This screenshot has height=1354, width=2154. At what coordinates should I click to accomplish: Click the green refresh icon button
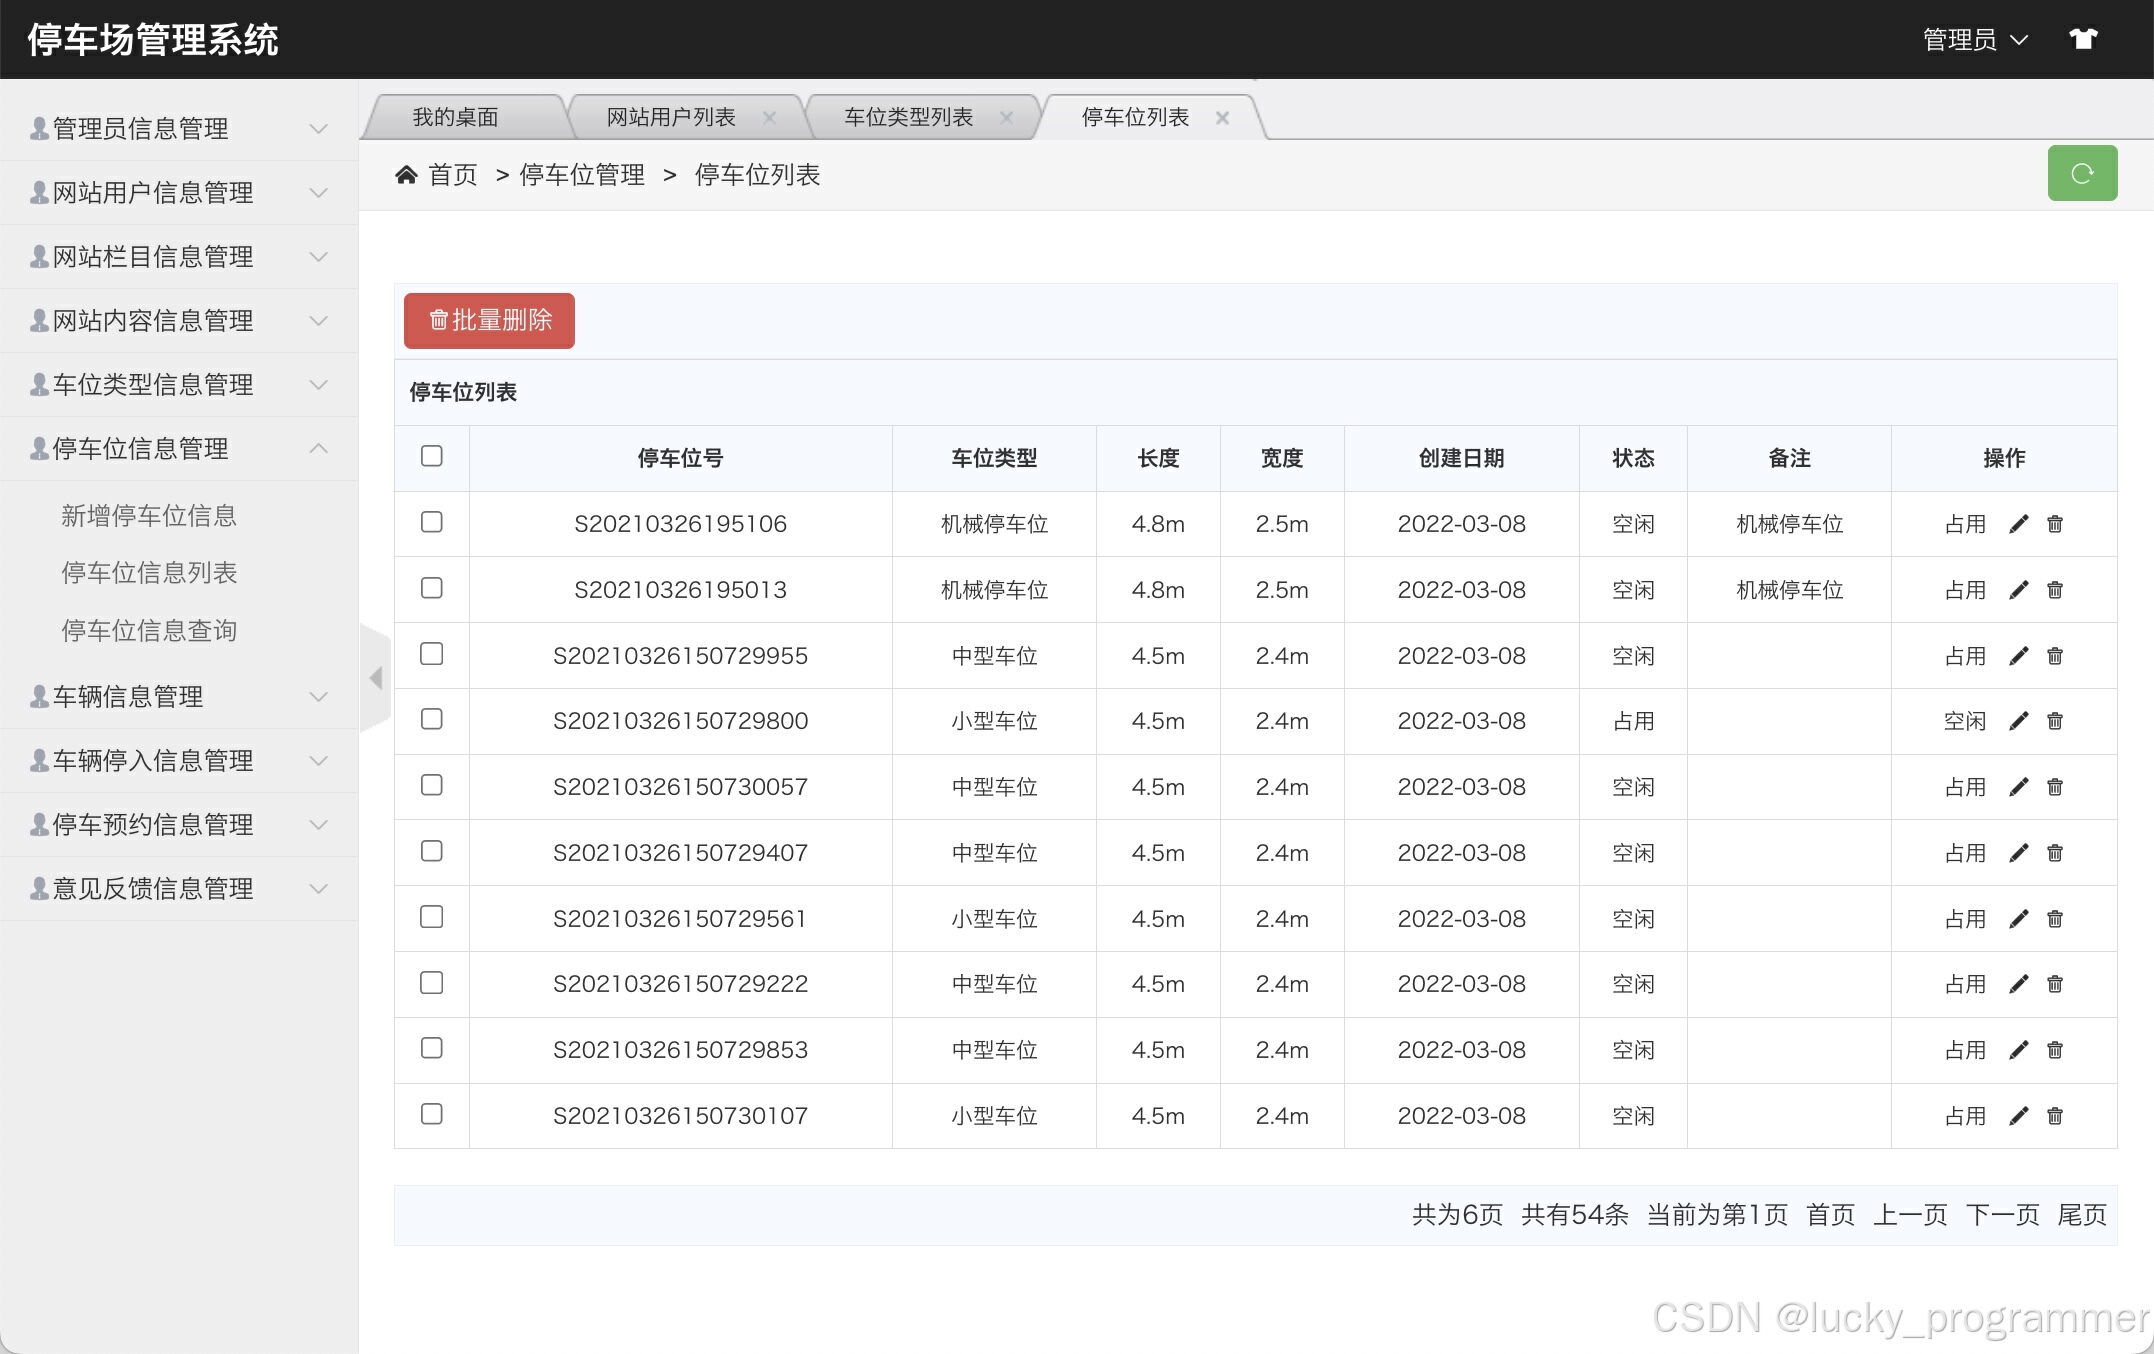2082,174
